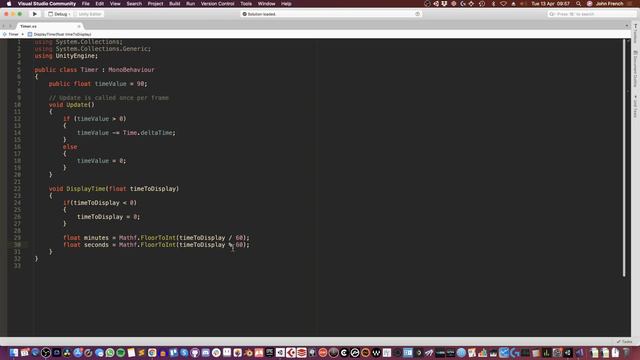Click the Dropbox icon in the menu bar

tap(444, 4)
